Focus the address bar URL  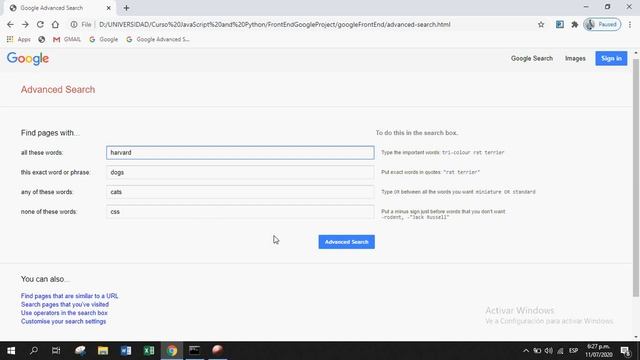point(275,24)
